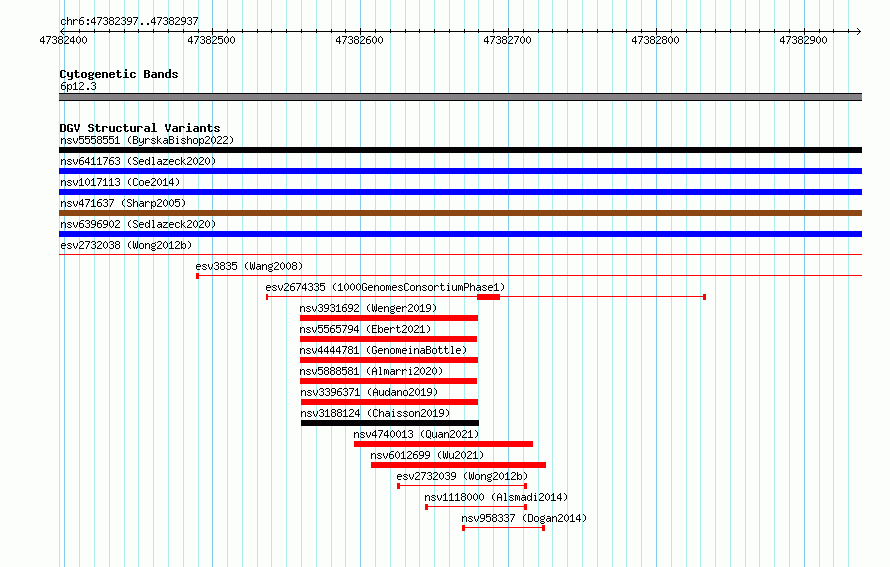
Task: Open nsv3188124 (Chaisson2019) variant label
Action: (375, 413)
